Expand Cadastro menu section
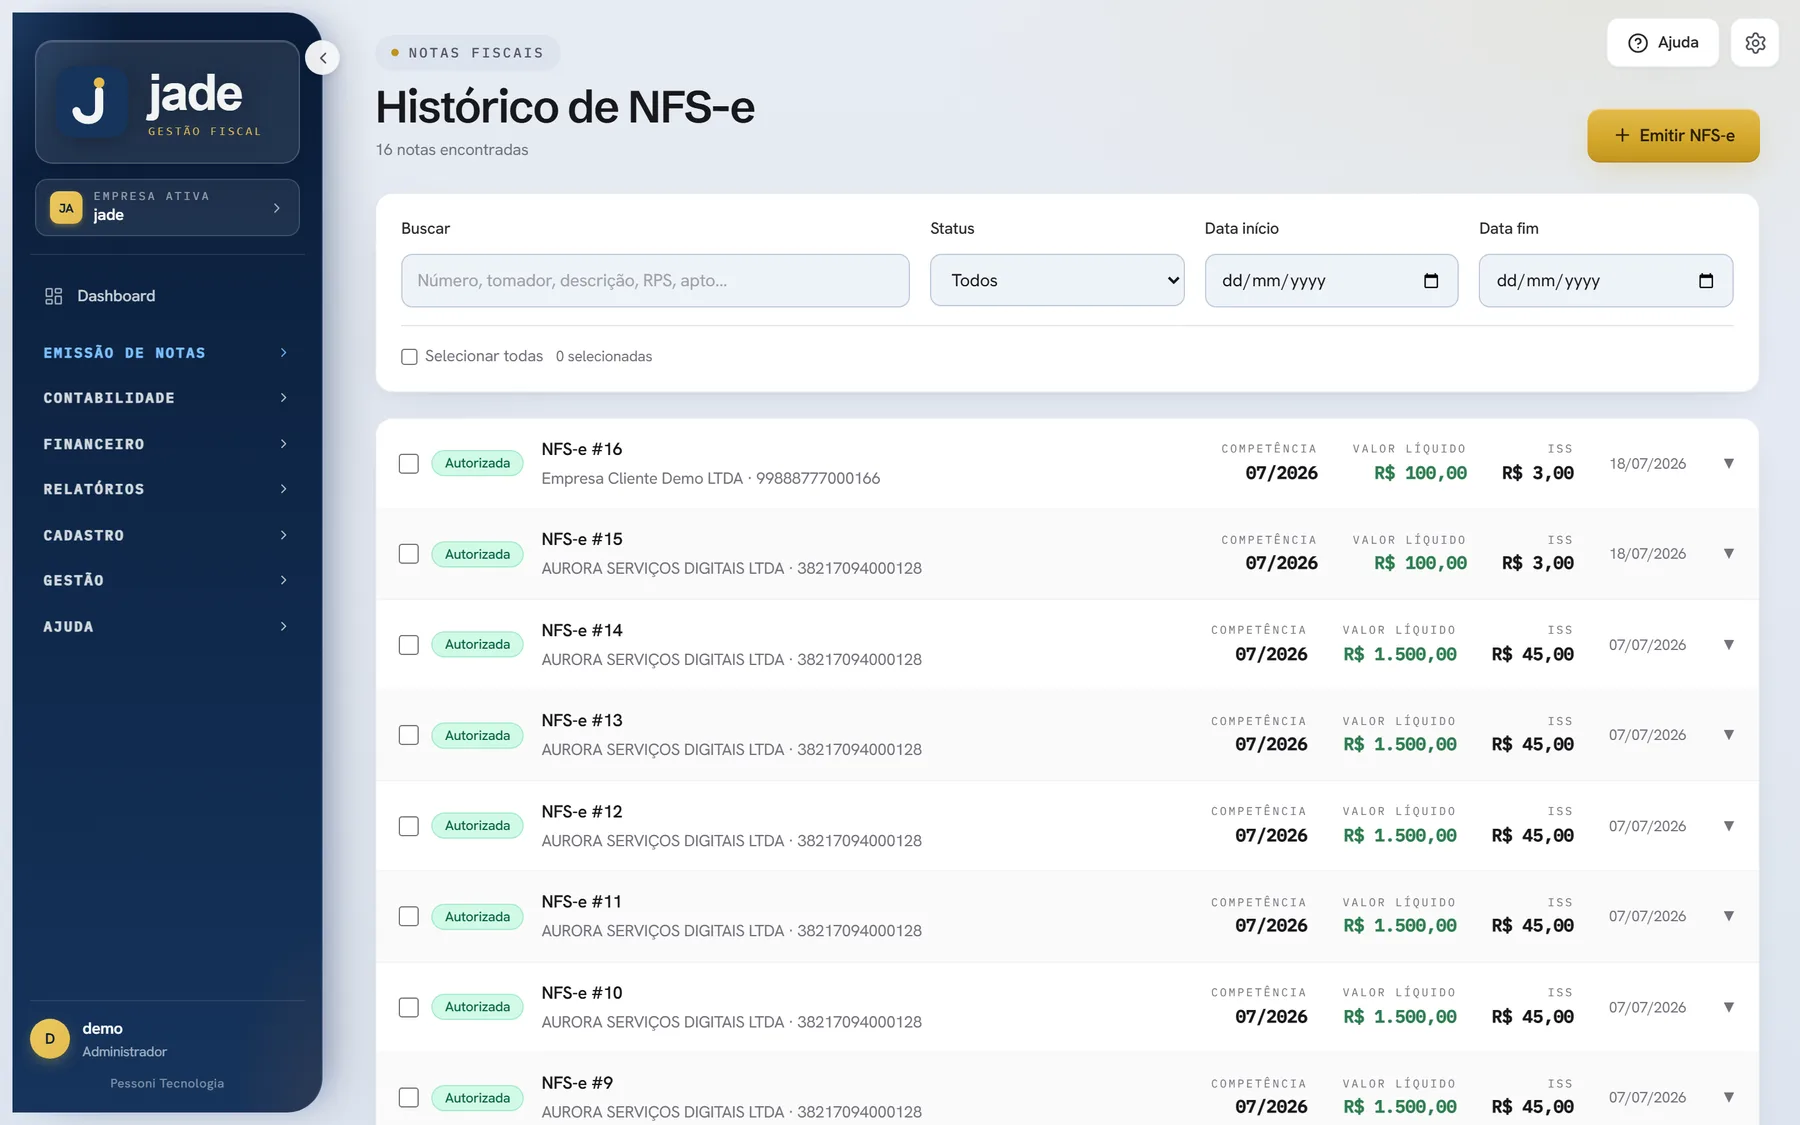 (167, 535)
